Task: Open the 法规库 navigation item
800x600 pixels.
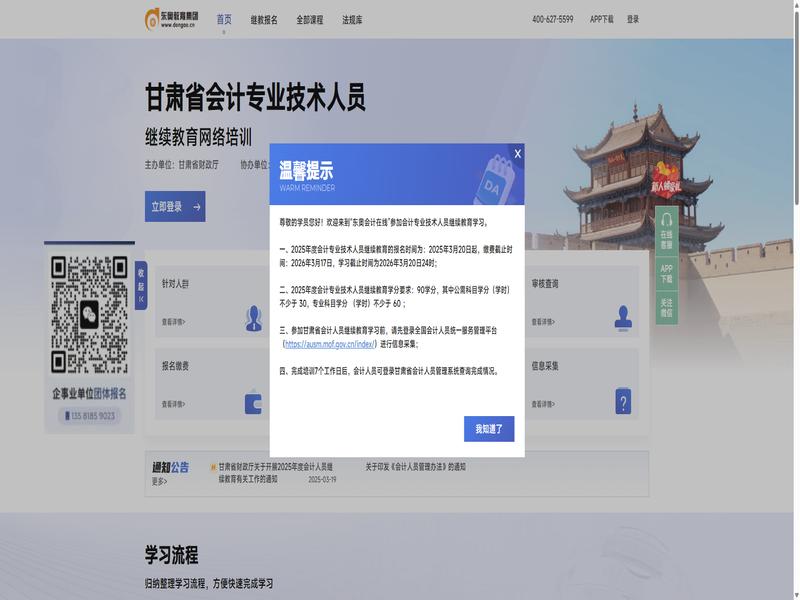Action: 352,19
